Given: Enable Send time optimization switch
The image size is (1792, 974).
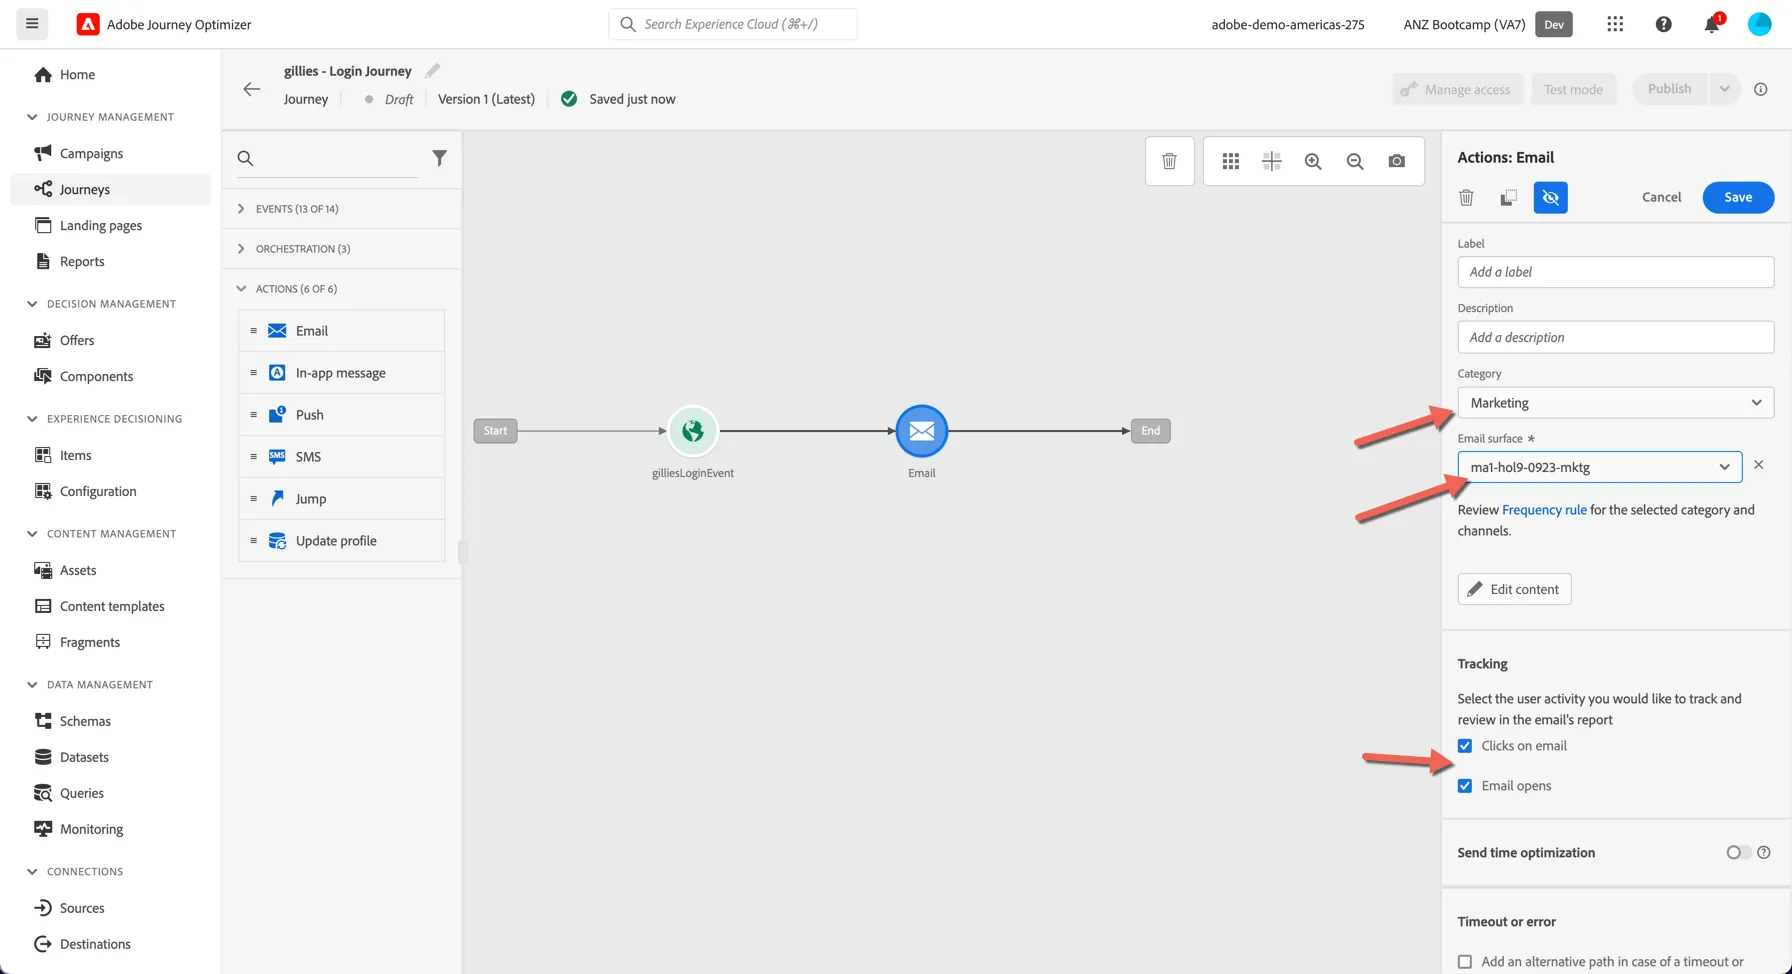Looking at the screenshot, I should 1738,853.
